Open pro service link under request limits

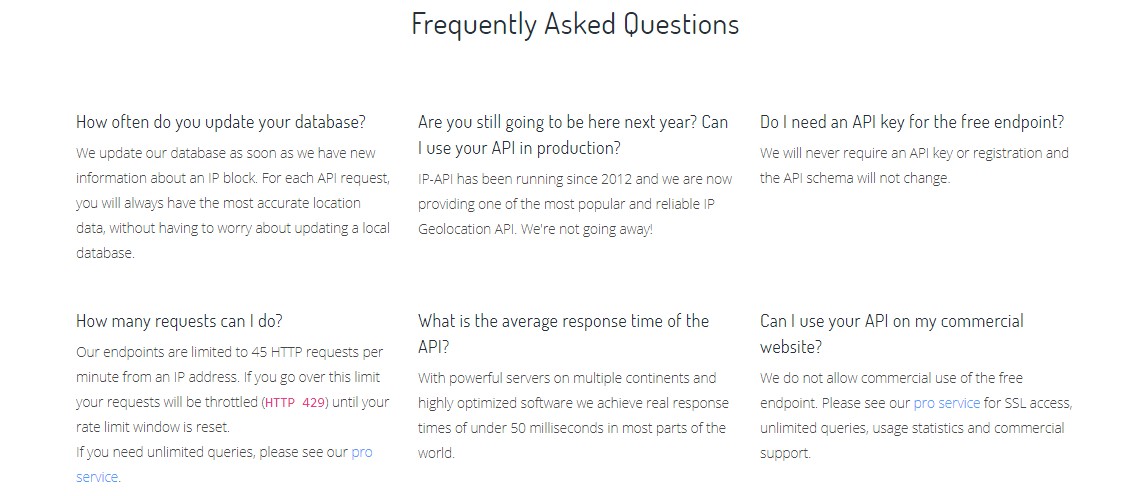pyautogui.click(x=362, y=453)
